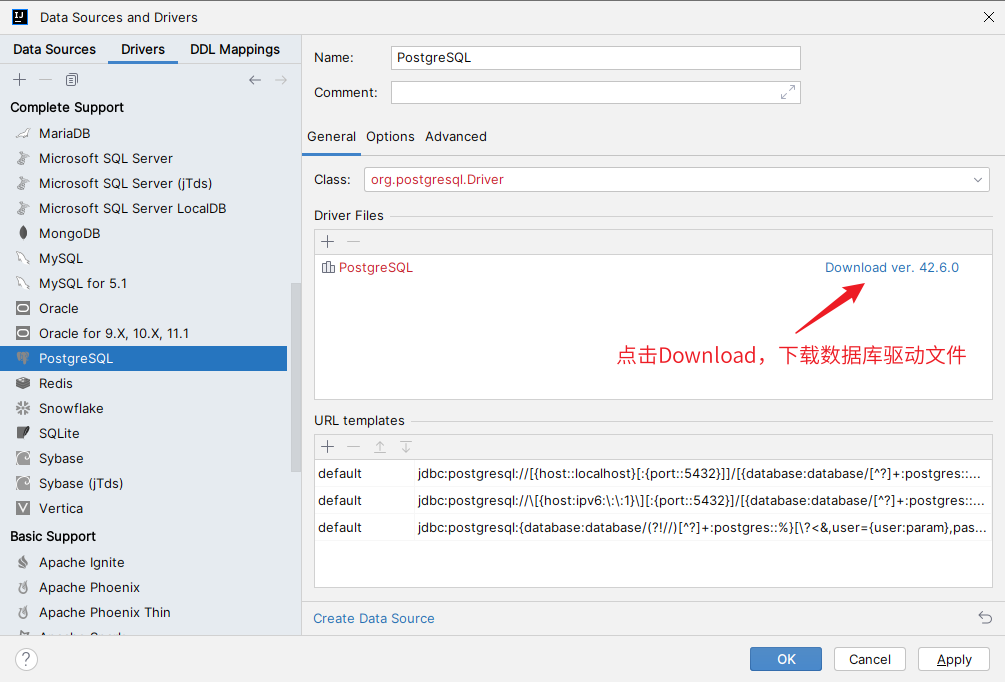Click the back navigation arrow icon

tap(255, 80)
